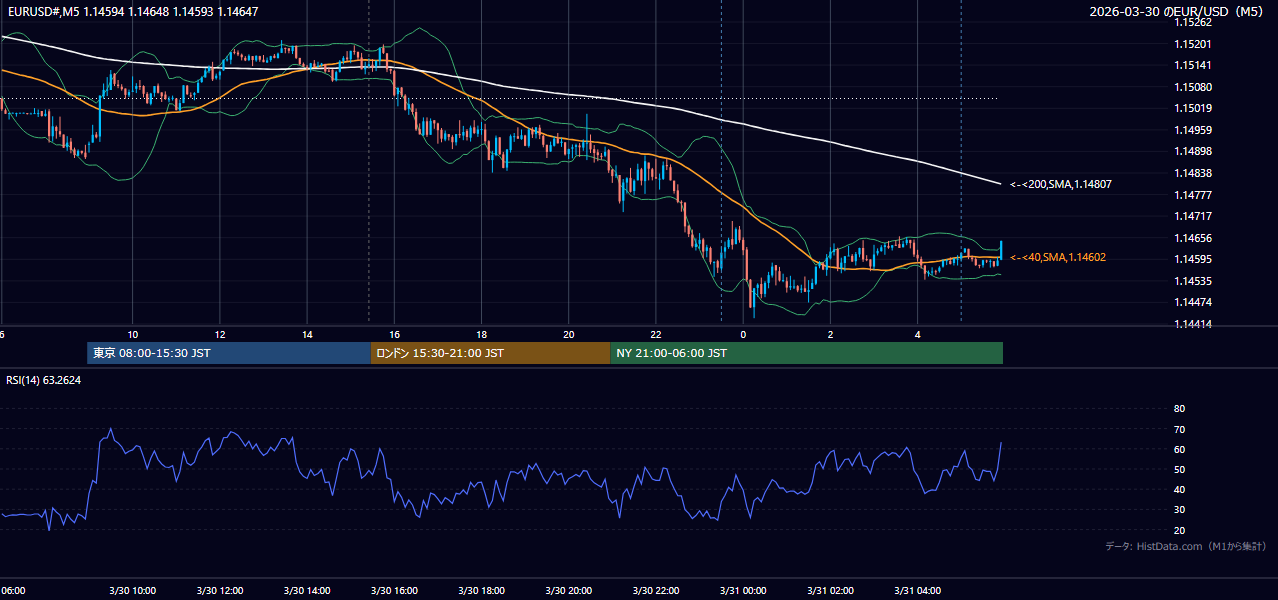The image size is (1278, 600).
Task: Select the 東京 08:00-15:30 JST session bar
Action: tap(229, 353)
